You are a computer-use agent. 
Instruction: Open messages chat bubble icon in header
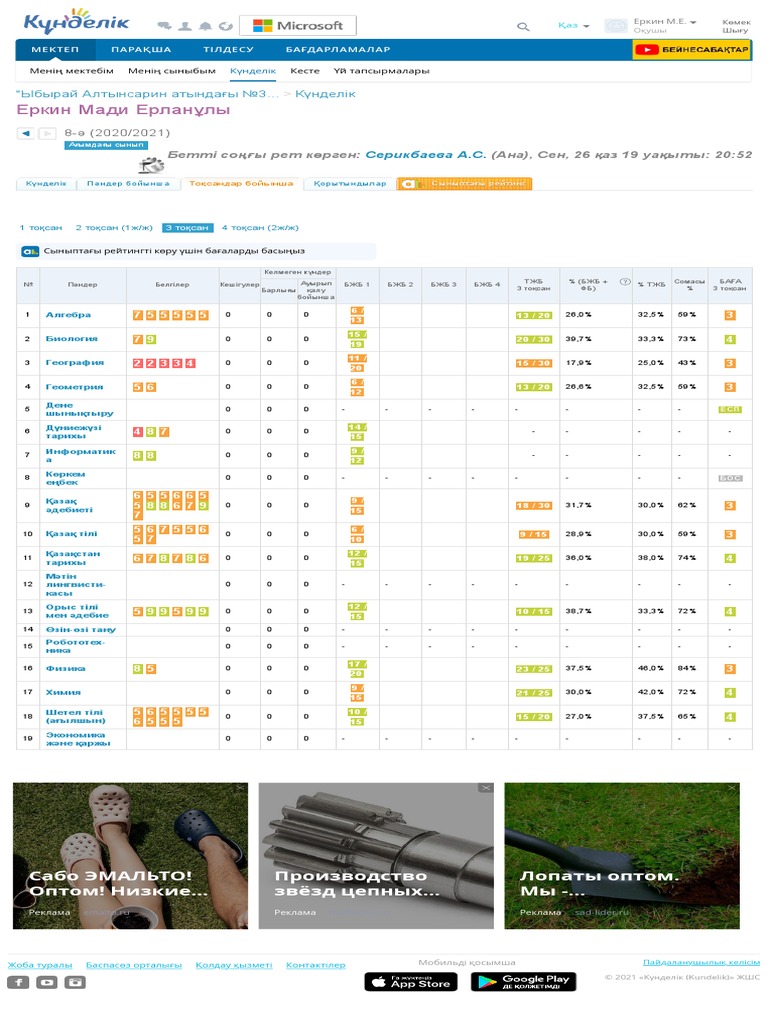165,26
